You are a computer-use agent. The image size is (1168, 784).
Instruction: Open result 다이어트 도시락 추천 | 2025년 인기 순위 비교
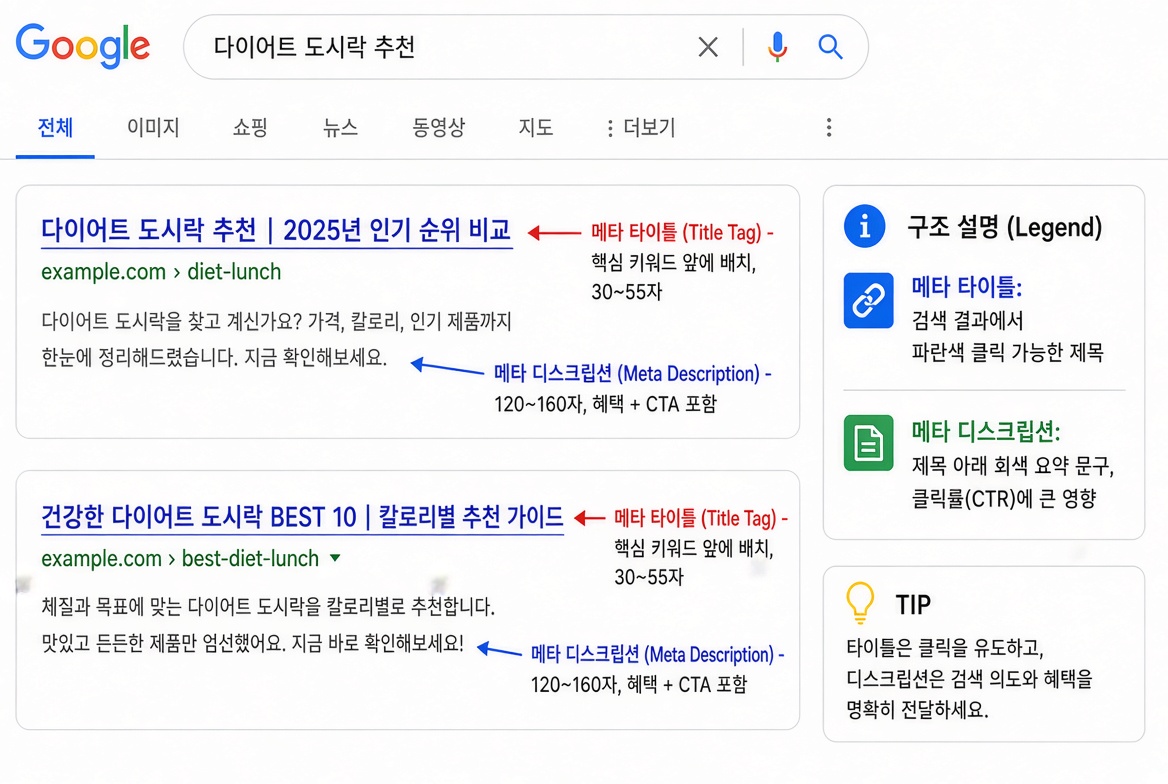276,230
